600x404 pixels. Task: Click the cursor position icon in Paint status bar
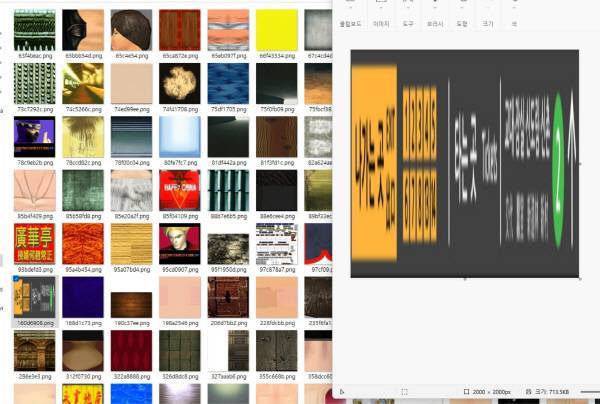point(342,392)
